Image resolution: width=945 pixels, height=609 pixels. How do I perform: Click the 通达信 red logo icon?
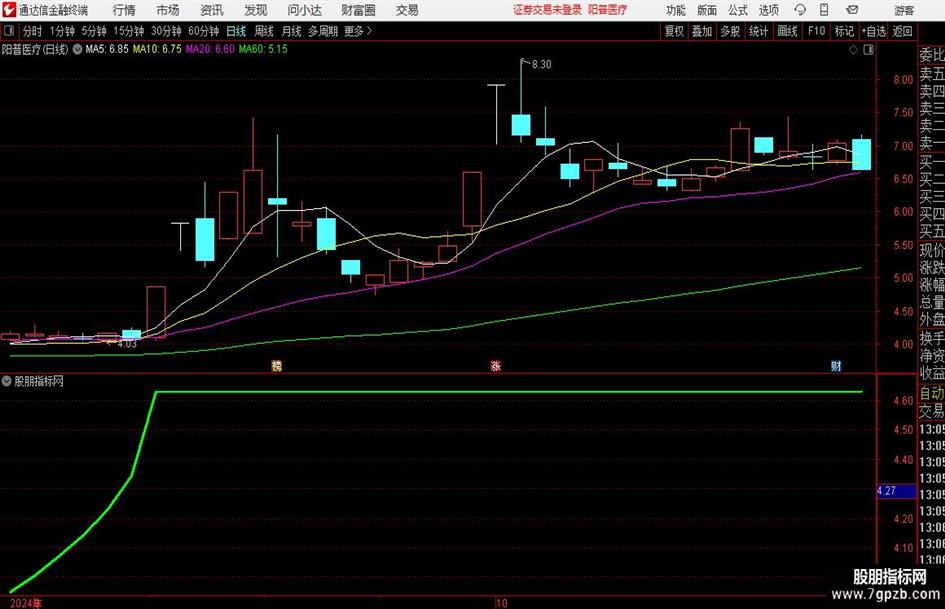(9, 10)
